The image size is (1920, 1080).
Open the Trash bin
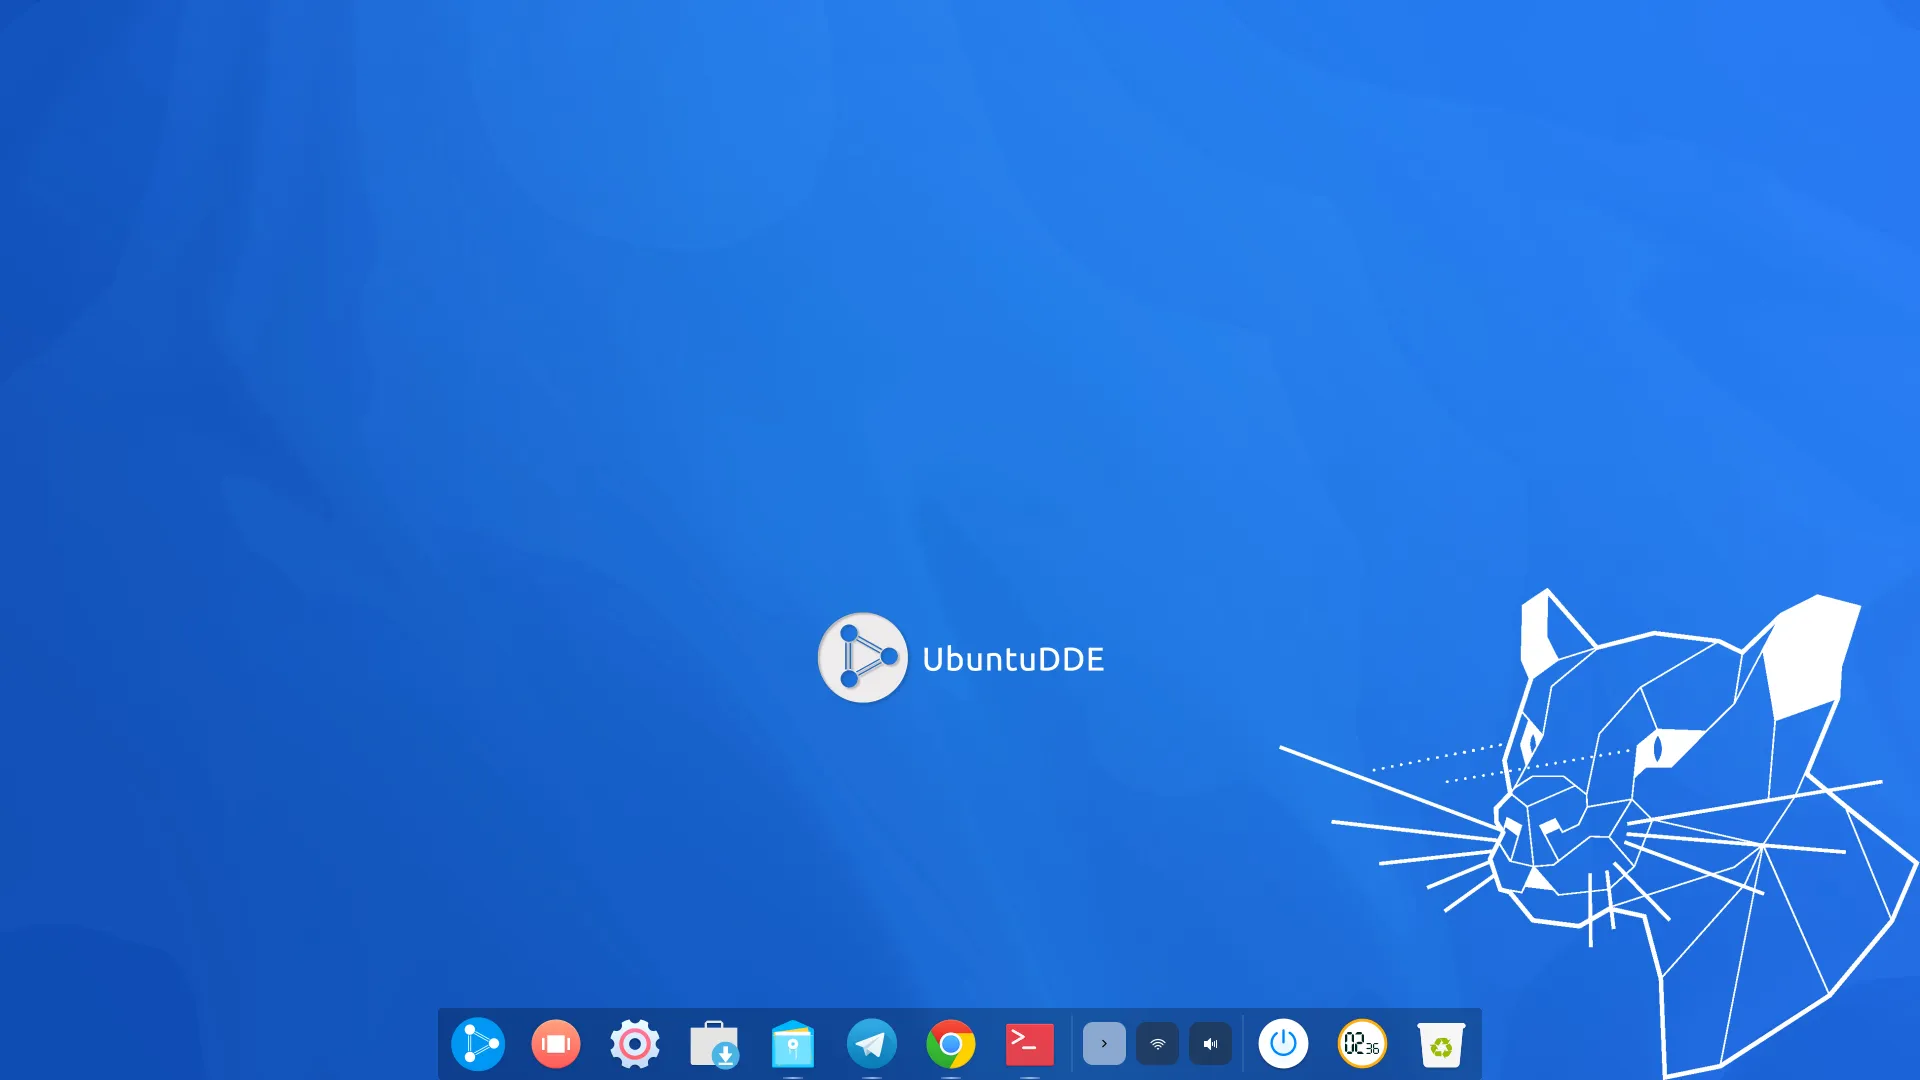pos(1440,1043)
